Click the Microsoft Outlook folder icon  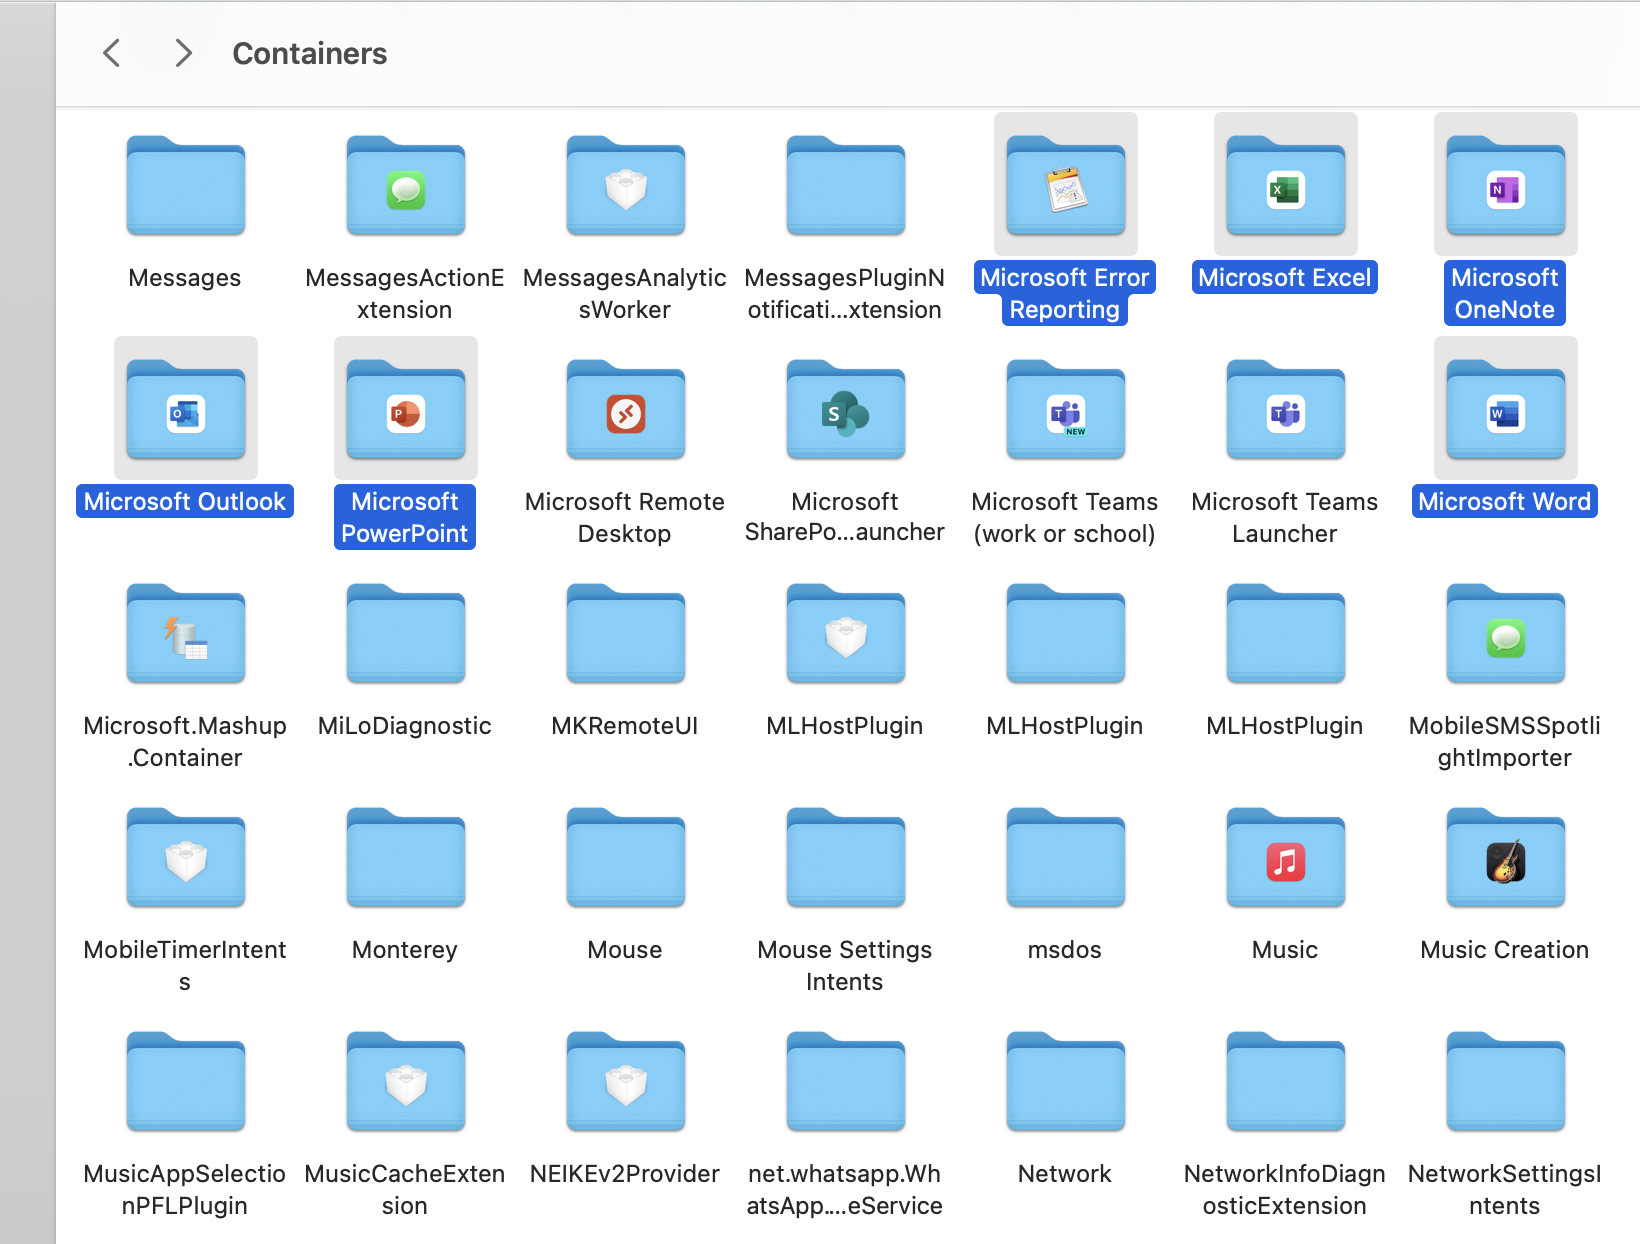(x=186, y=409)
